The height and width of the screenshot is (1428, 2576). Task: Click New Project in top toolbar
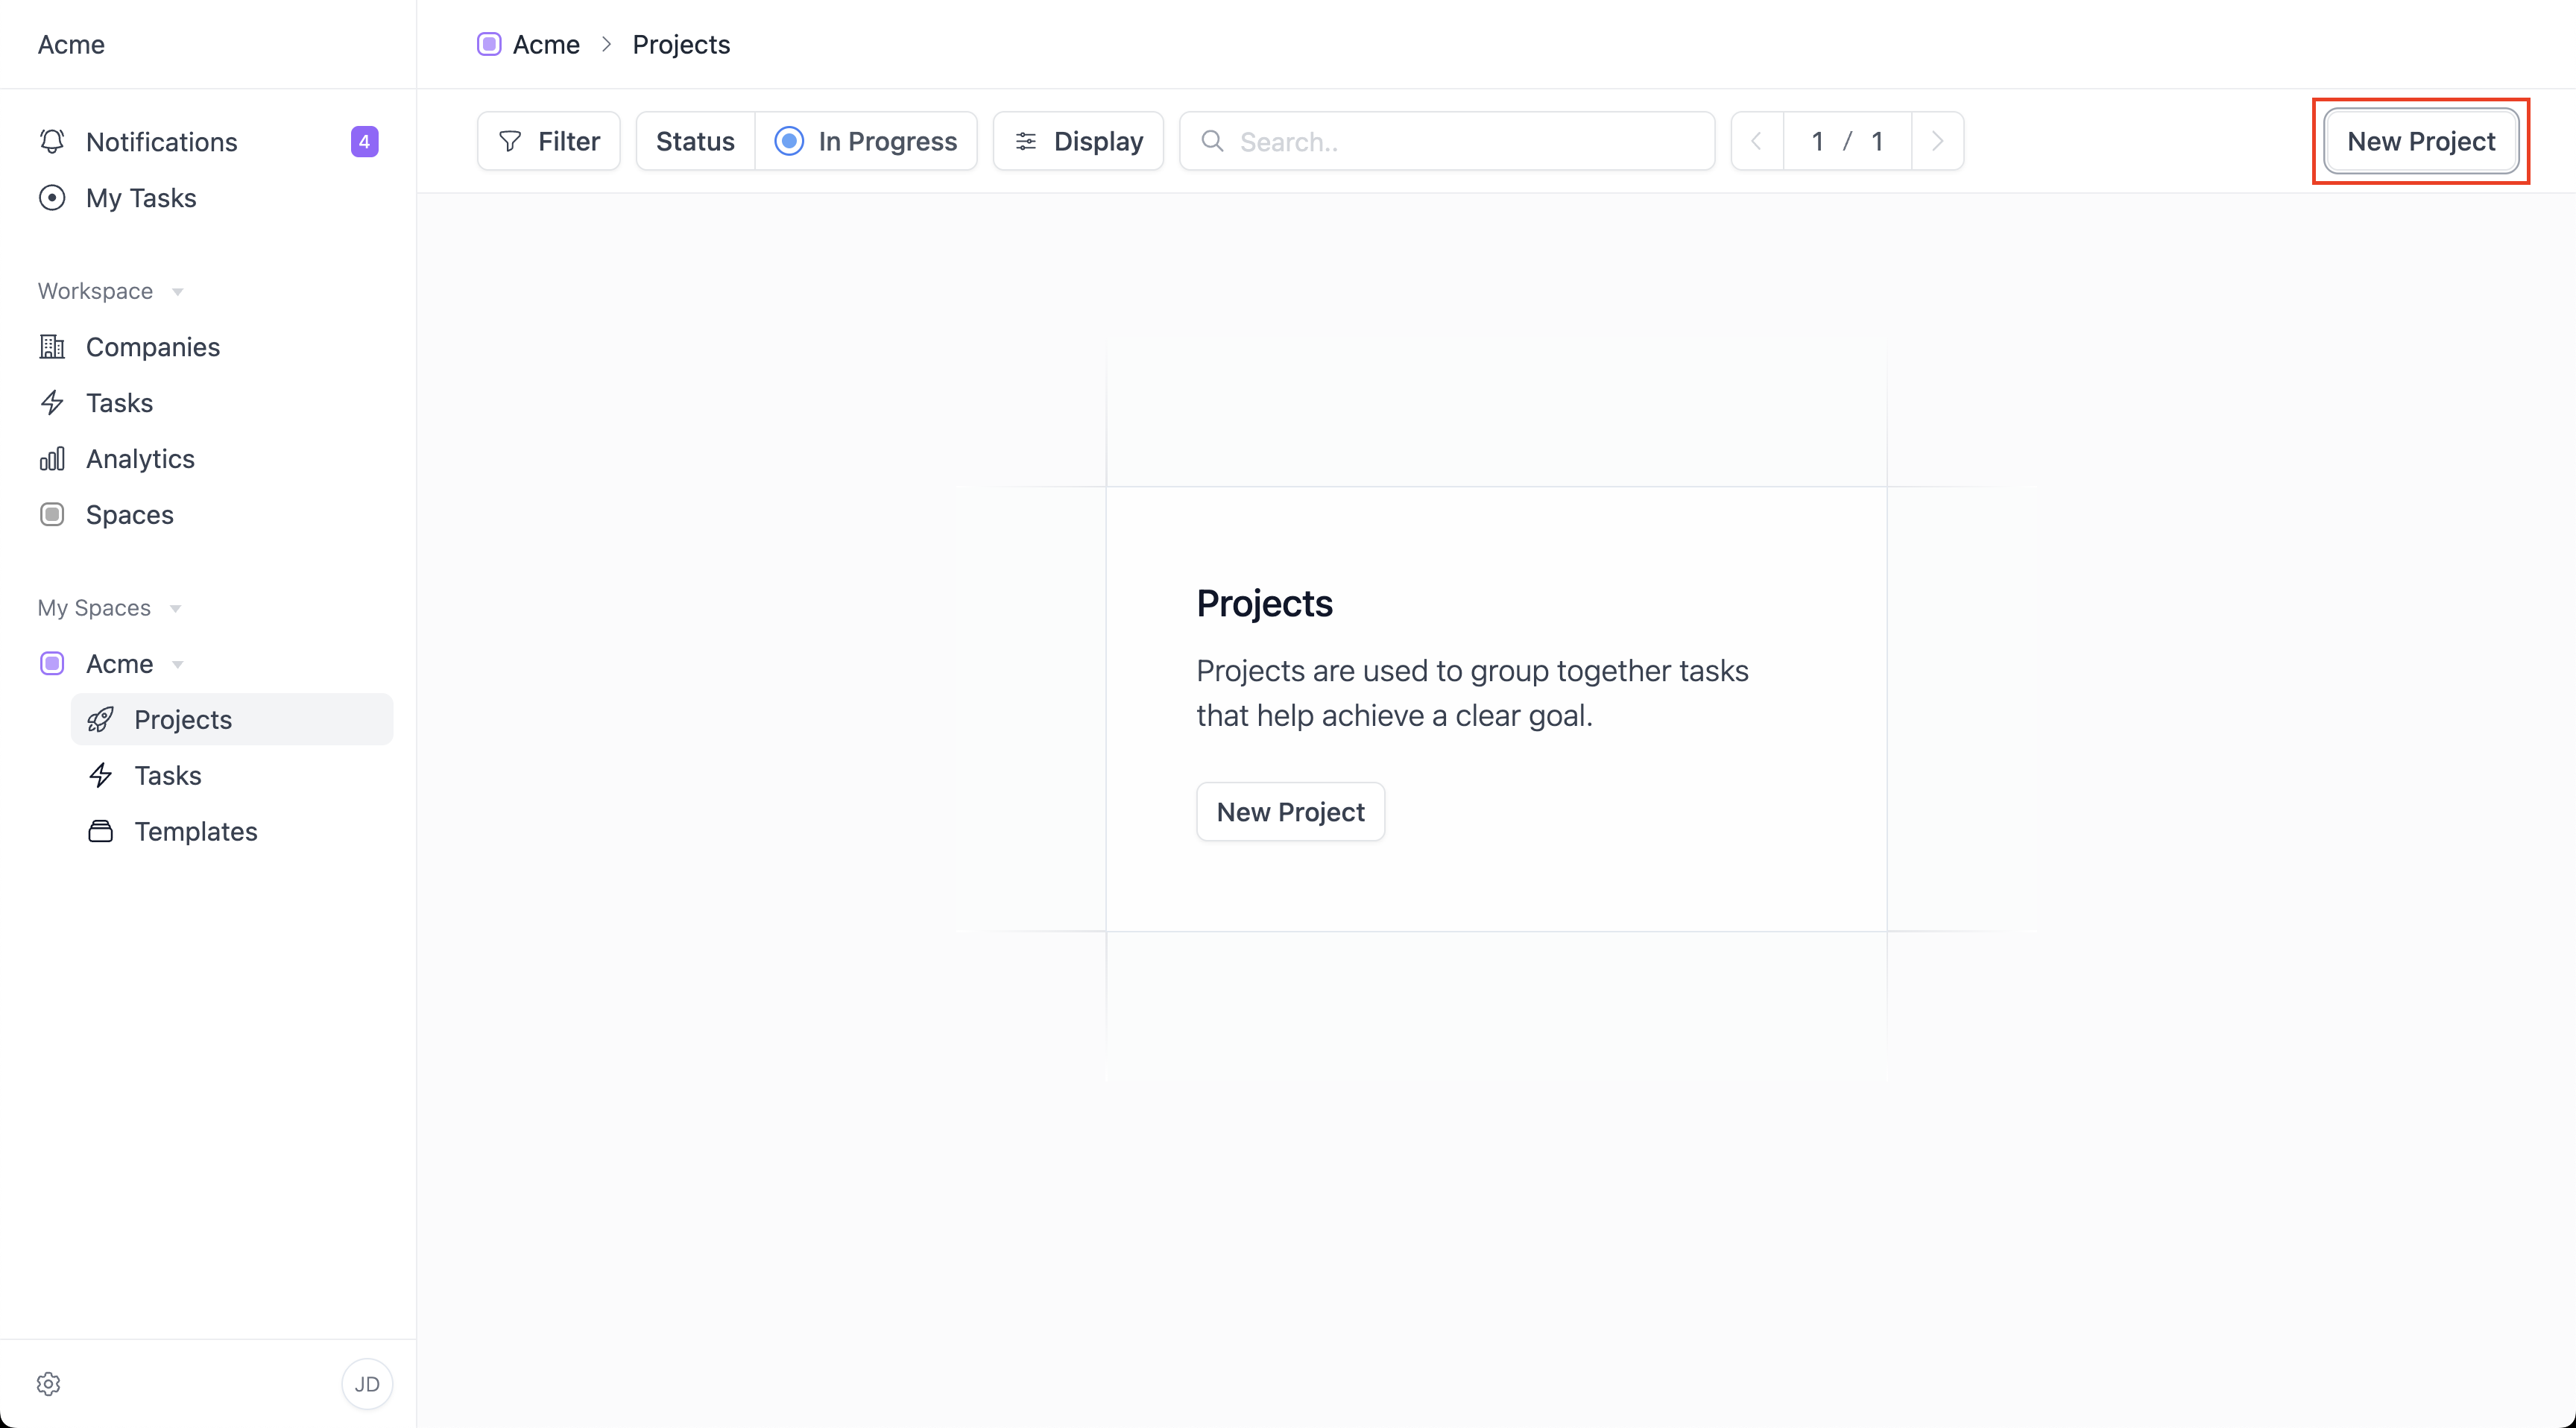point(2420,141)
